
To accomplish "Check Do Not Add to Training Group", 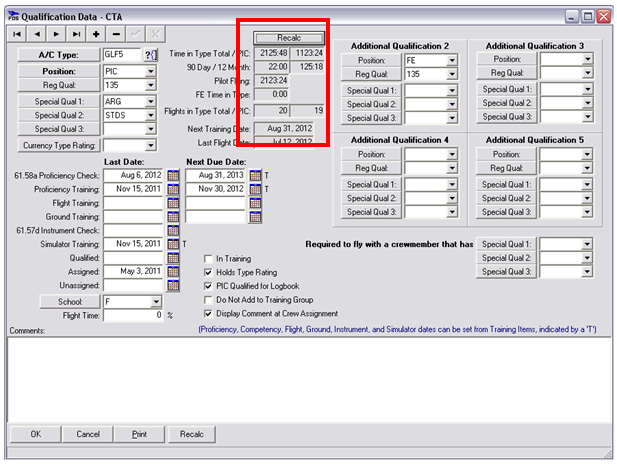I will [x=208, y=300].
